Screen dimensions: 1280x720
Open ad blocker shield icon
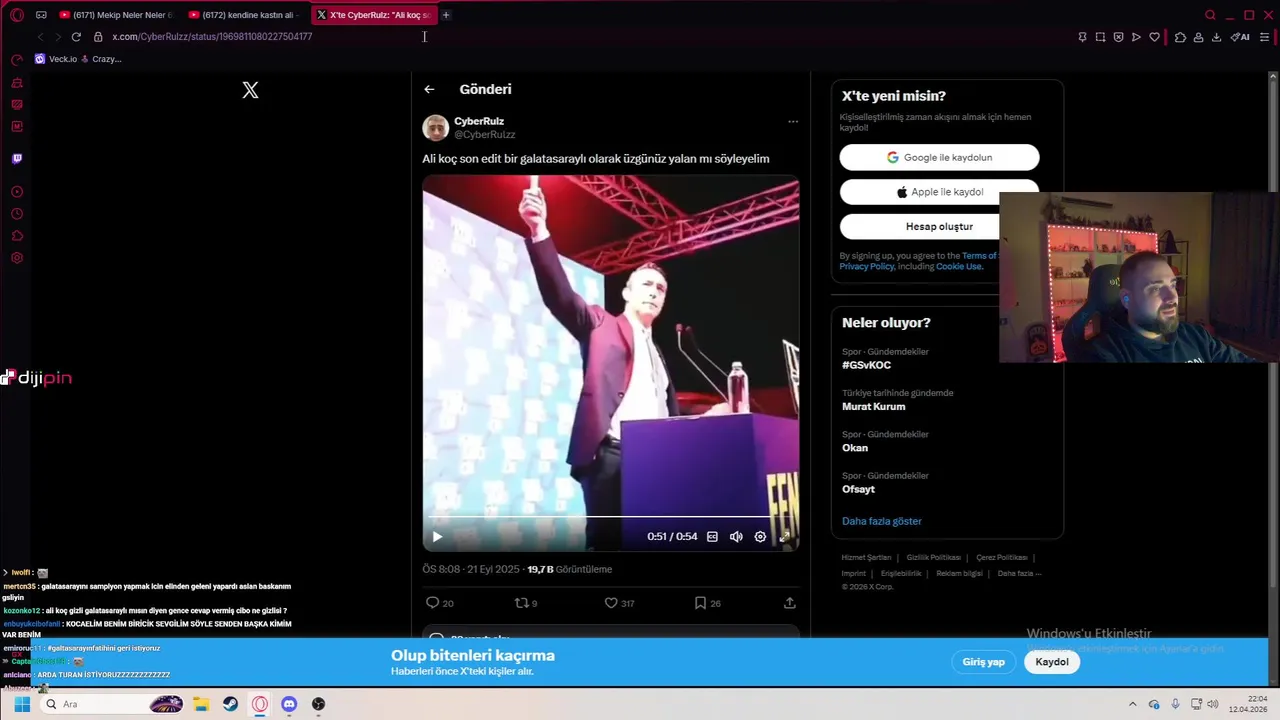1118,37
